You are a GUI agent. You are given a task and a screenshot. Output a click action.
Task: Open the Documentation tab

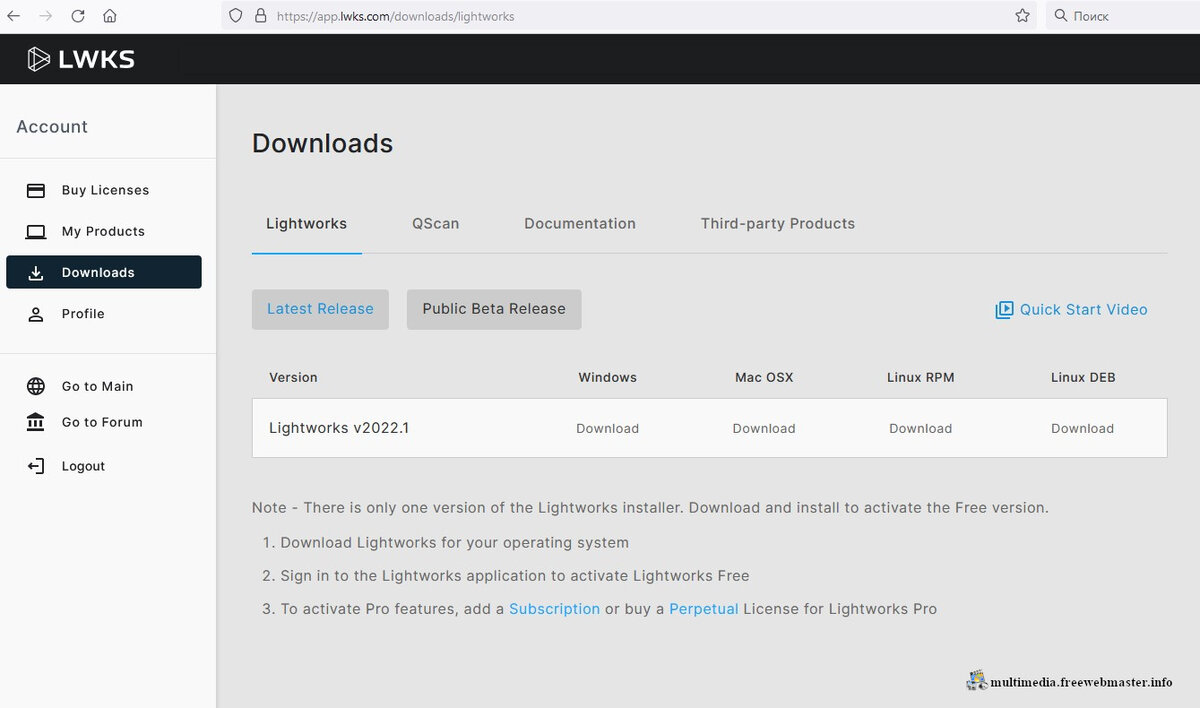580,224
